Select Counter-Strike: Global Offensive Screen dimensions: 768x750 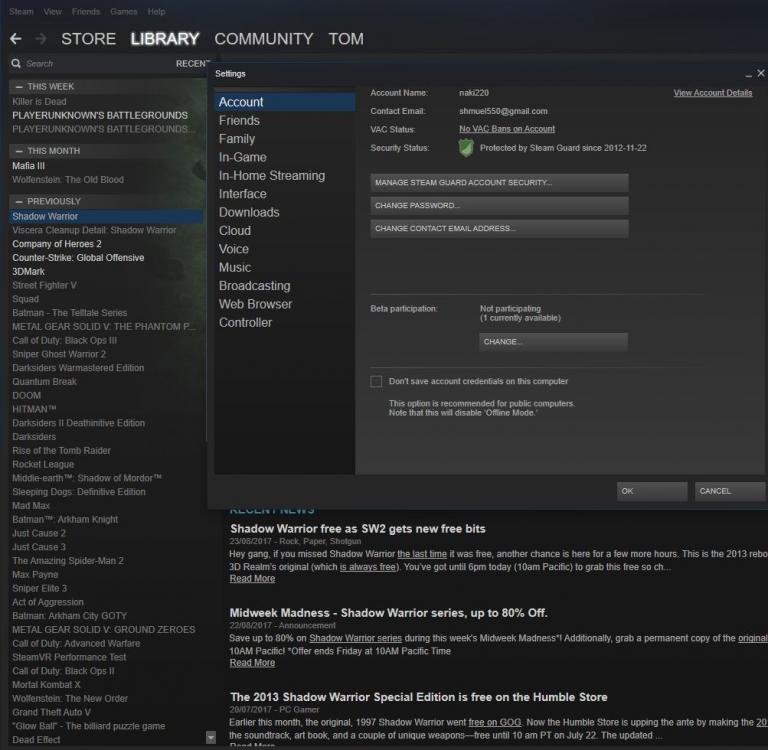[78, 258]
